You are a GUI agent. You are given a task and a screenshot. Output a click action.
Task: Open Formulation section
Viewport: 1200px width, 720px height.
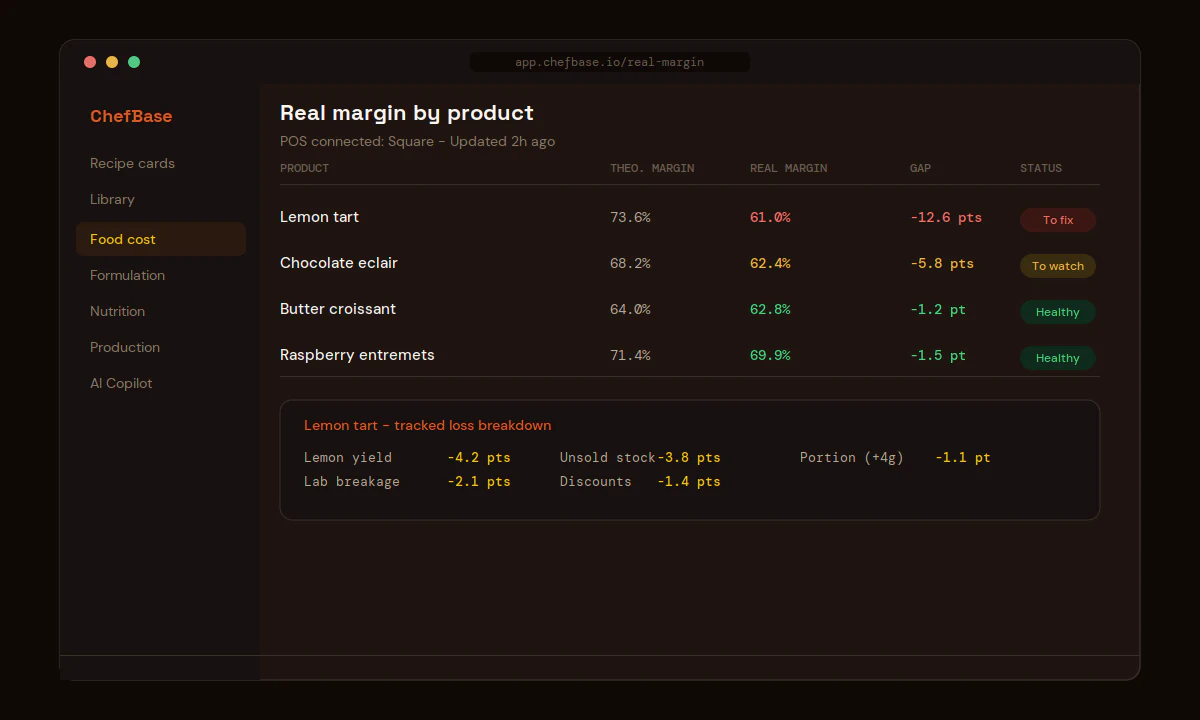(x=127, y=275)
